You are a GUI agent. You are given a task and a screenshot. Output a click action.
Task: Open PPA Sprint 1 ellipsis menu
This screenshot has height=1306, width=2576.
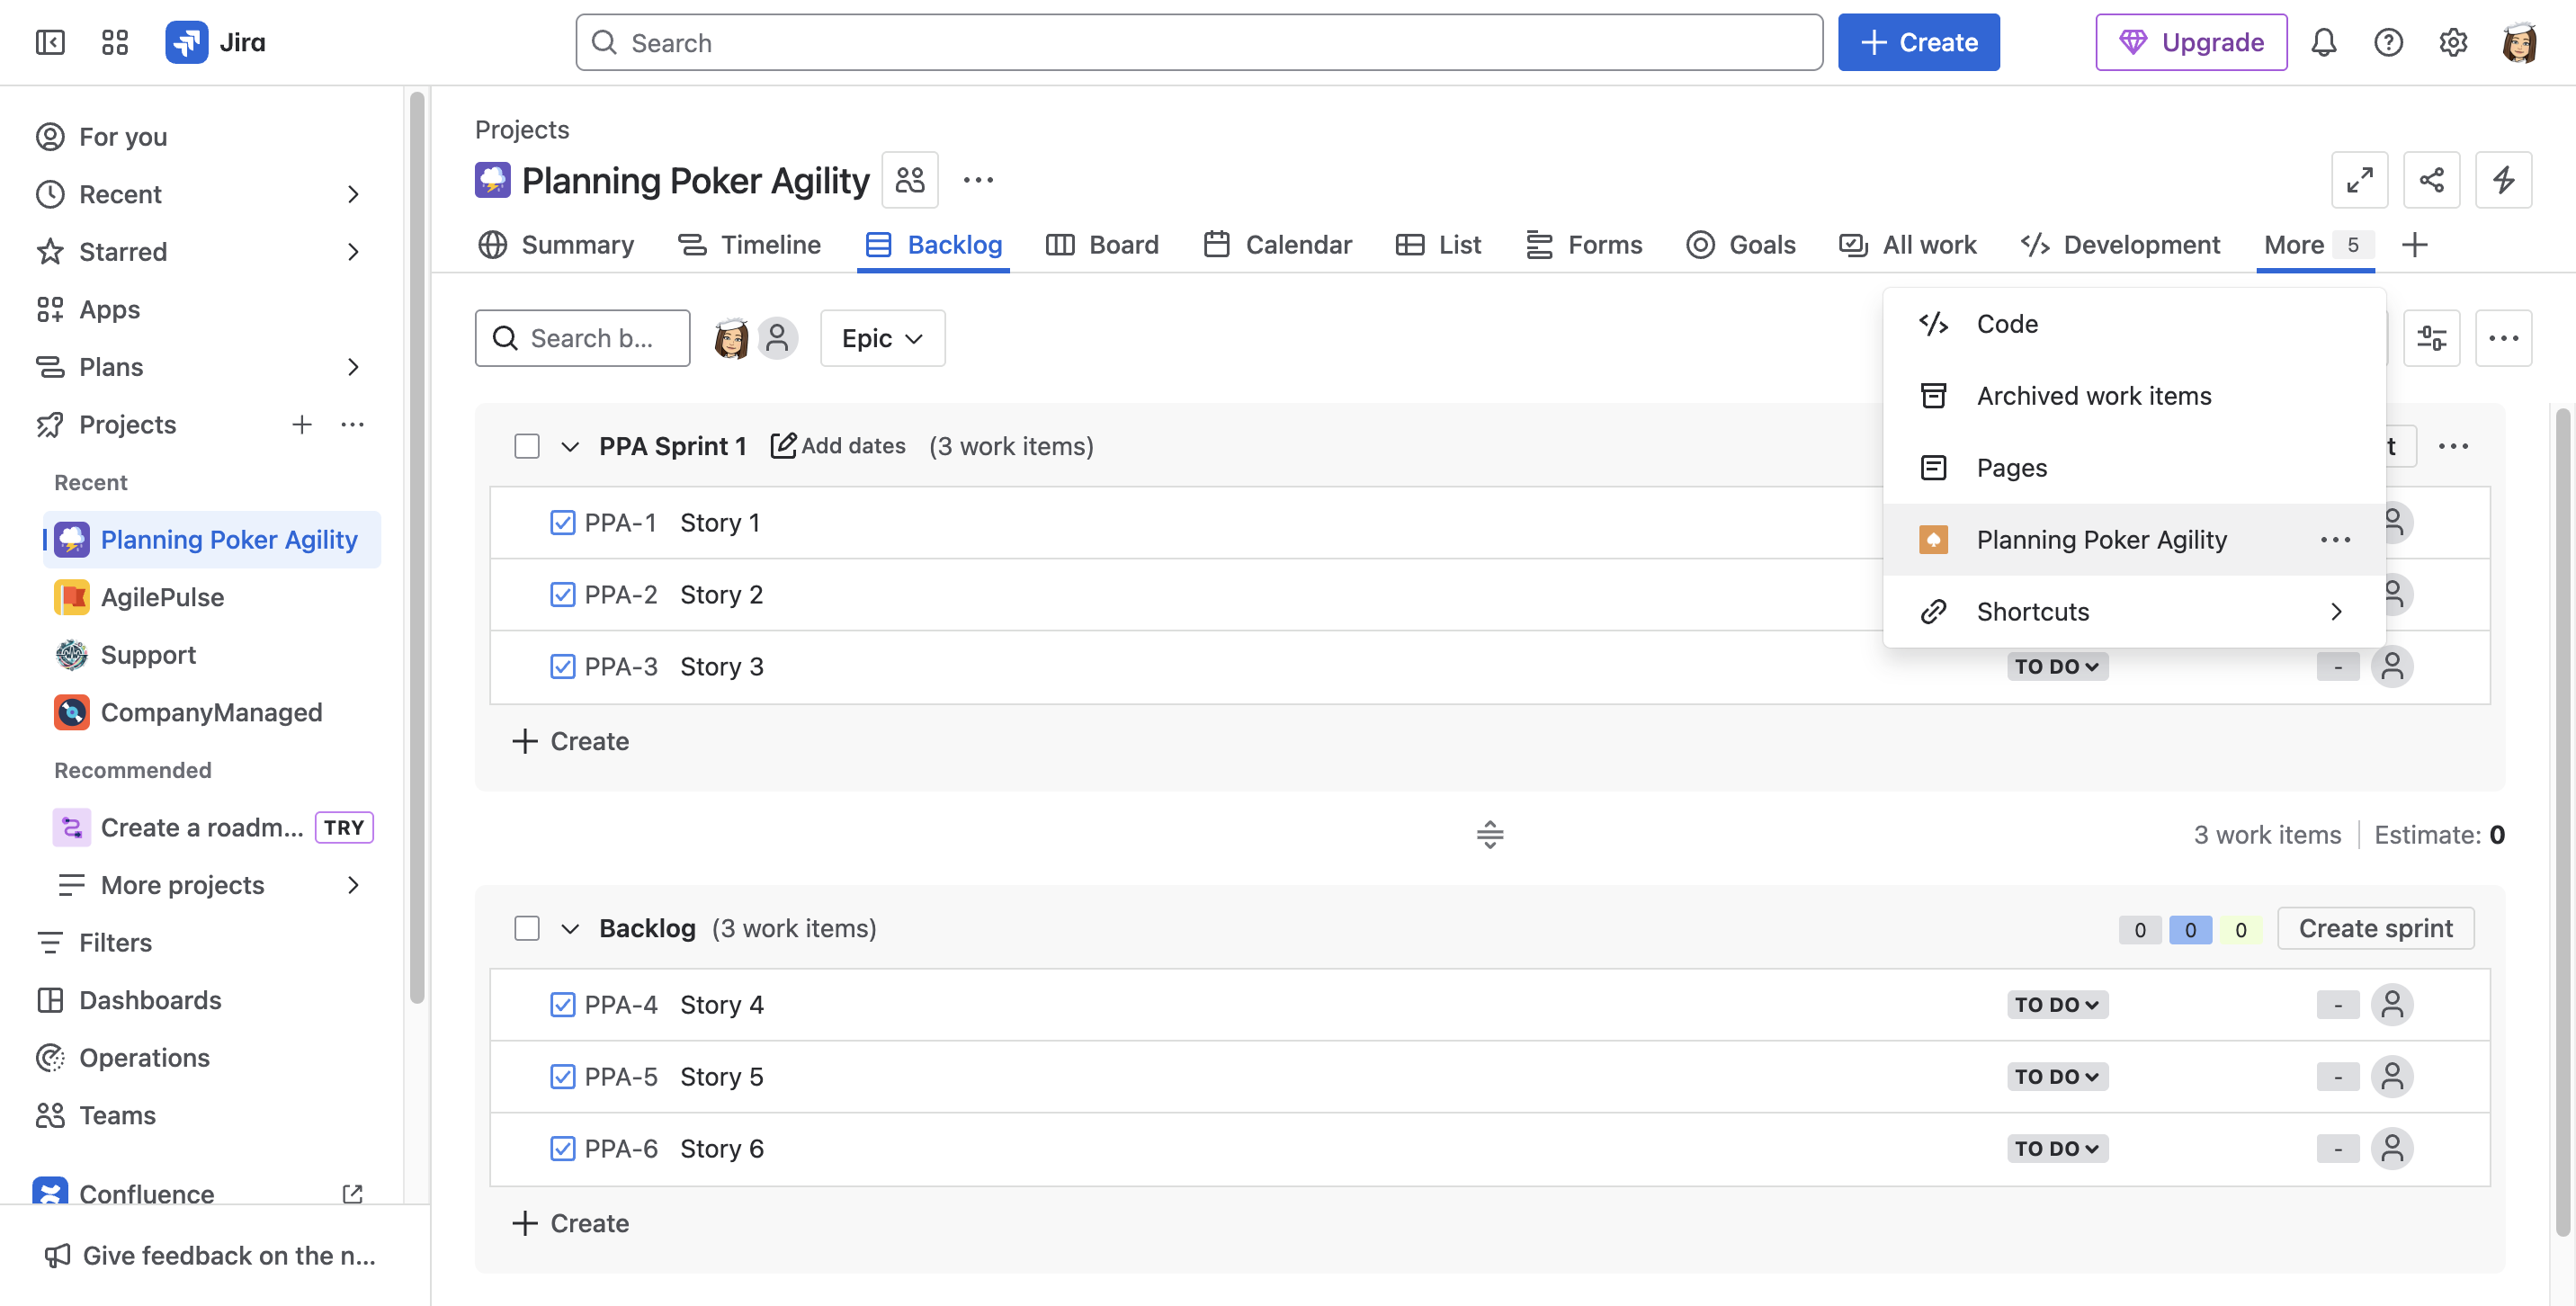coord(2453,446)
